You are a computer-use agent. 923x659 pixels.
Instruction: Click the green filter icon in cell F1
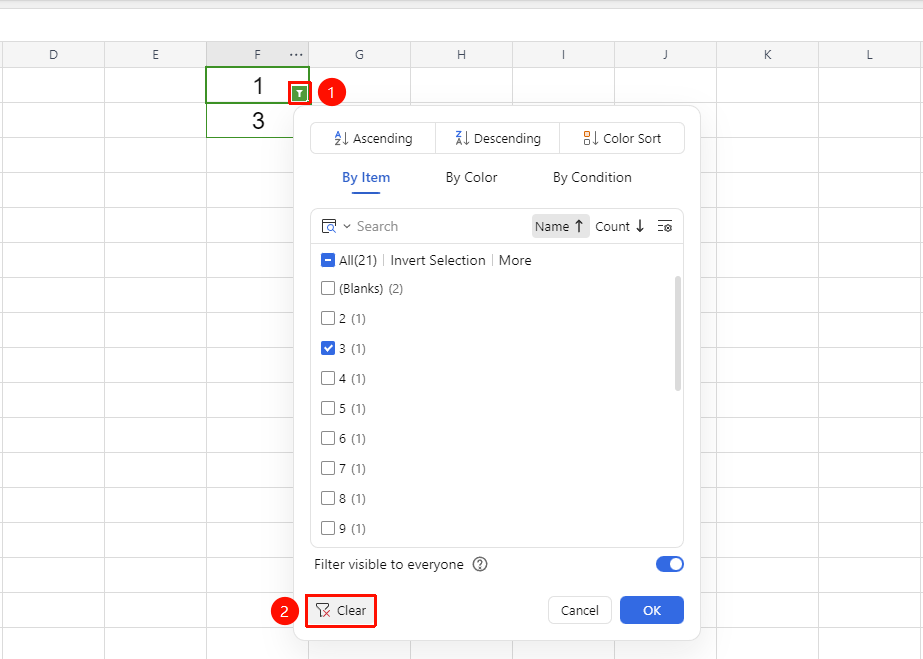(300, 93)
